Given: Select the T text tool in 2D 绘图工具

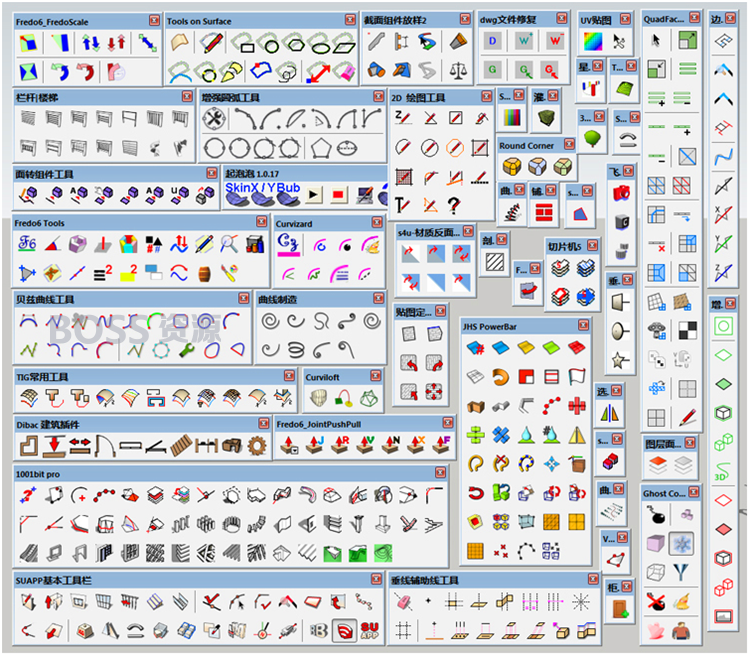Looking at the screenshot, I should [x=402, y=205].
